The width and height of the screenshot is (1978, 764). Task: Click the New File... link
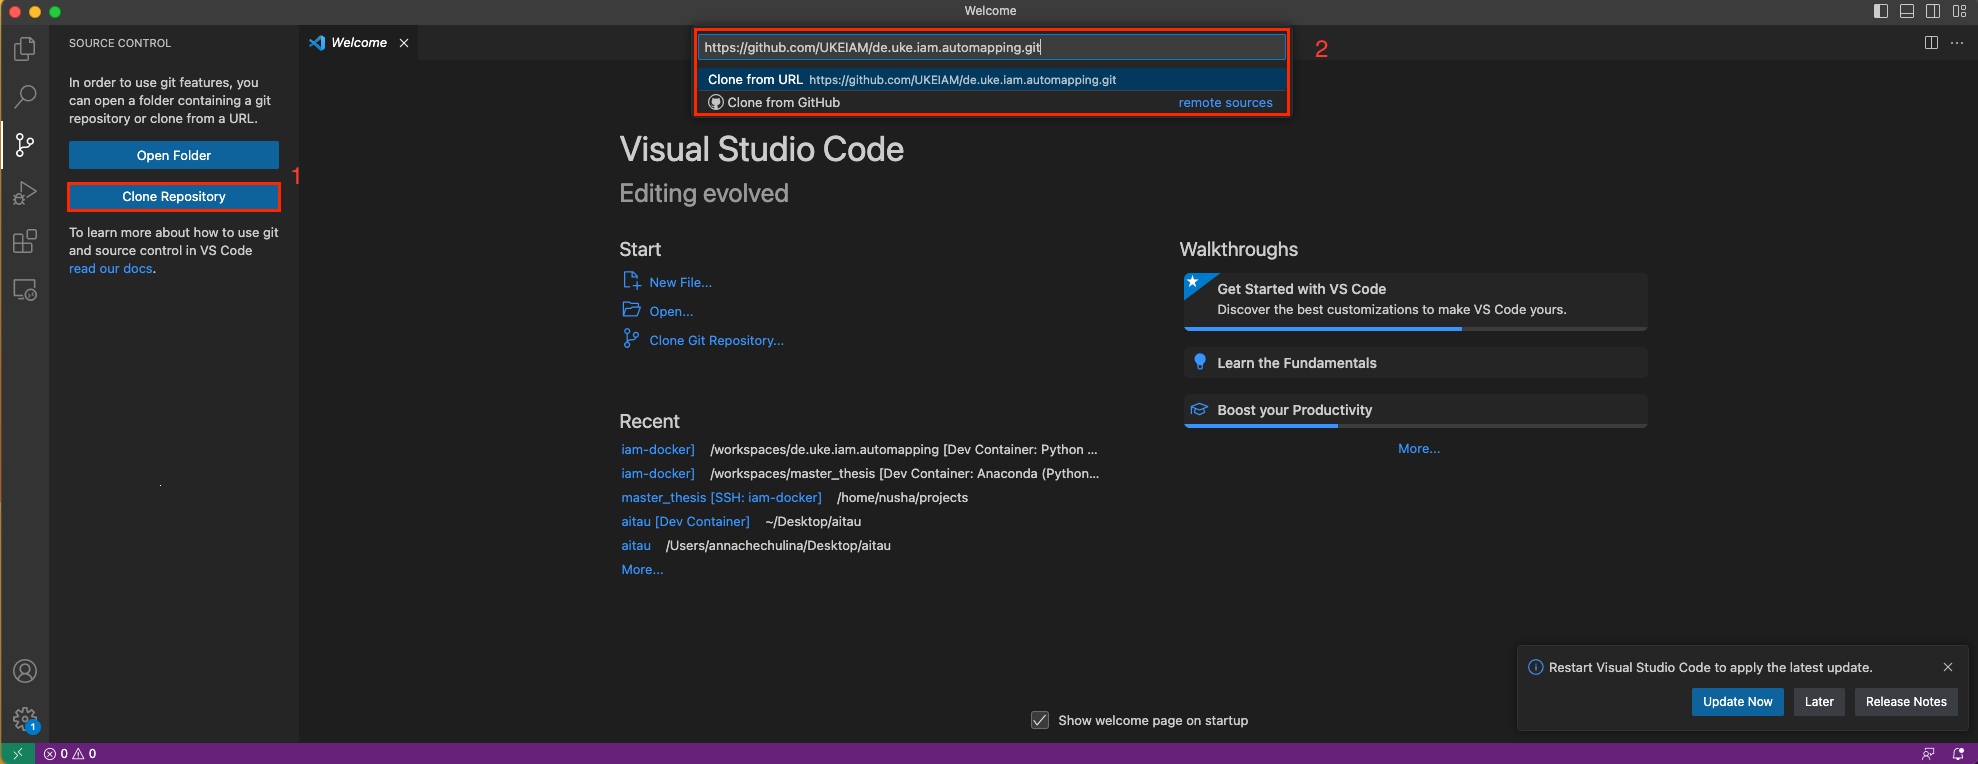681,283
